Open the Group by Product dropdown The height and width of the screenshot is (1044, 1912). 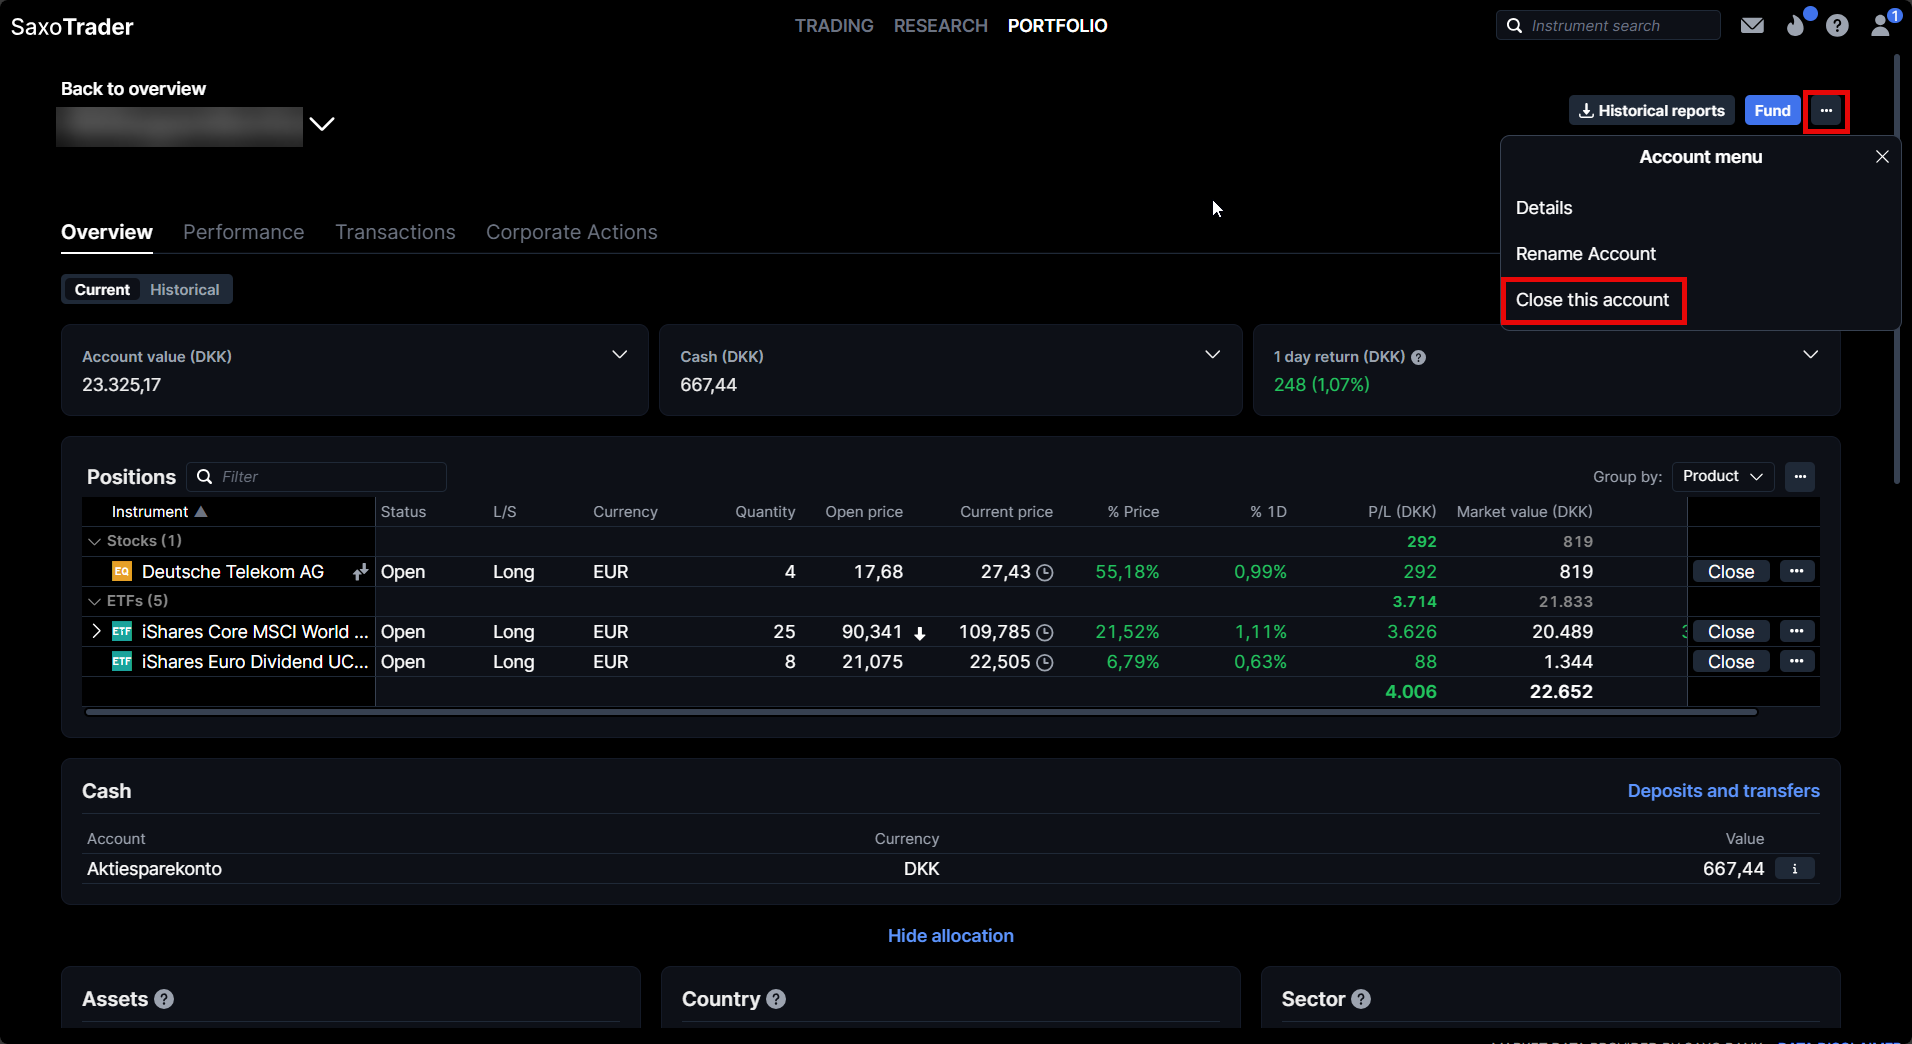tap(1722, 477)
